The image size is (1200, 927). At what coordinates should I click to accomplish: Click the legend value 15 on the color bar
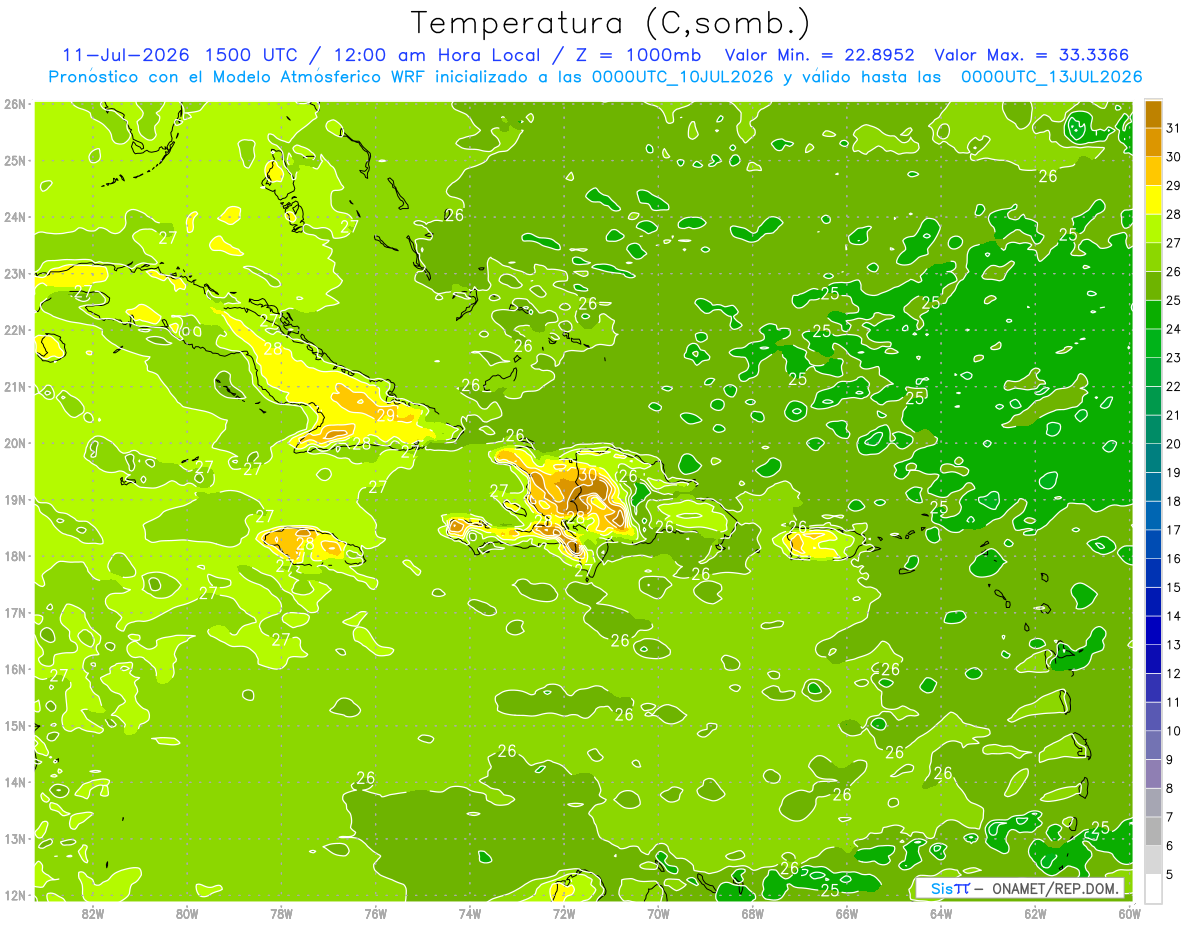point(1174,588)
